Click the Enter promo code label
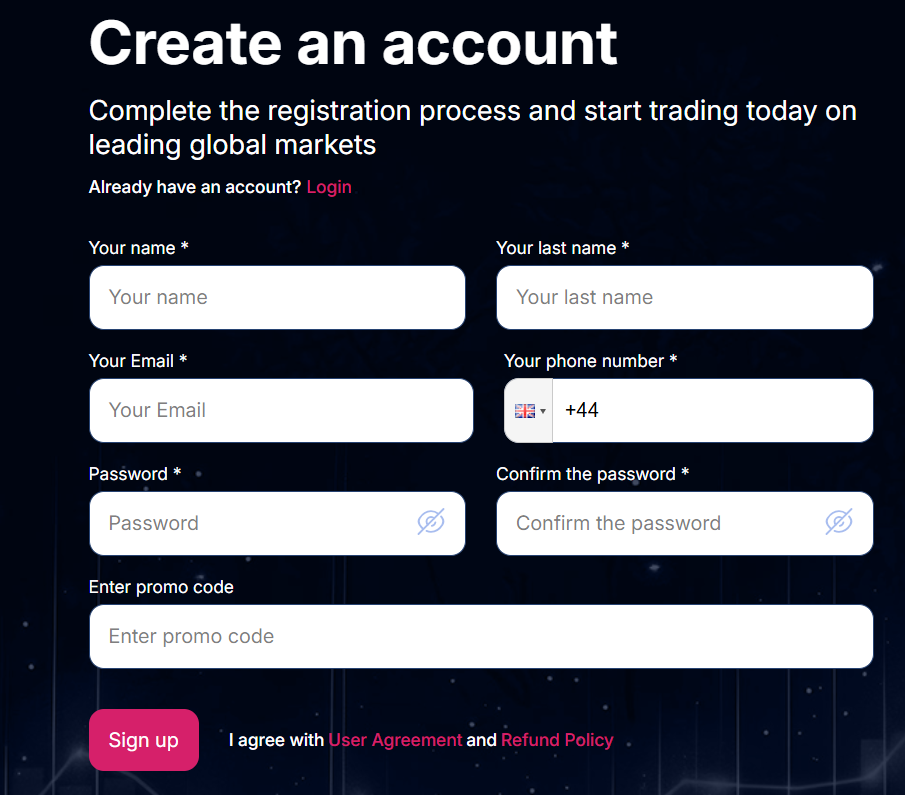905x795 pixels. (x=161, y=587)
